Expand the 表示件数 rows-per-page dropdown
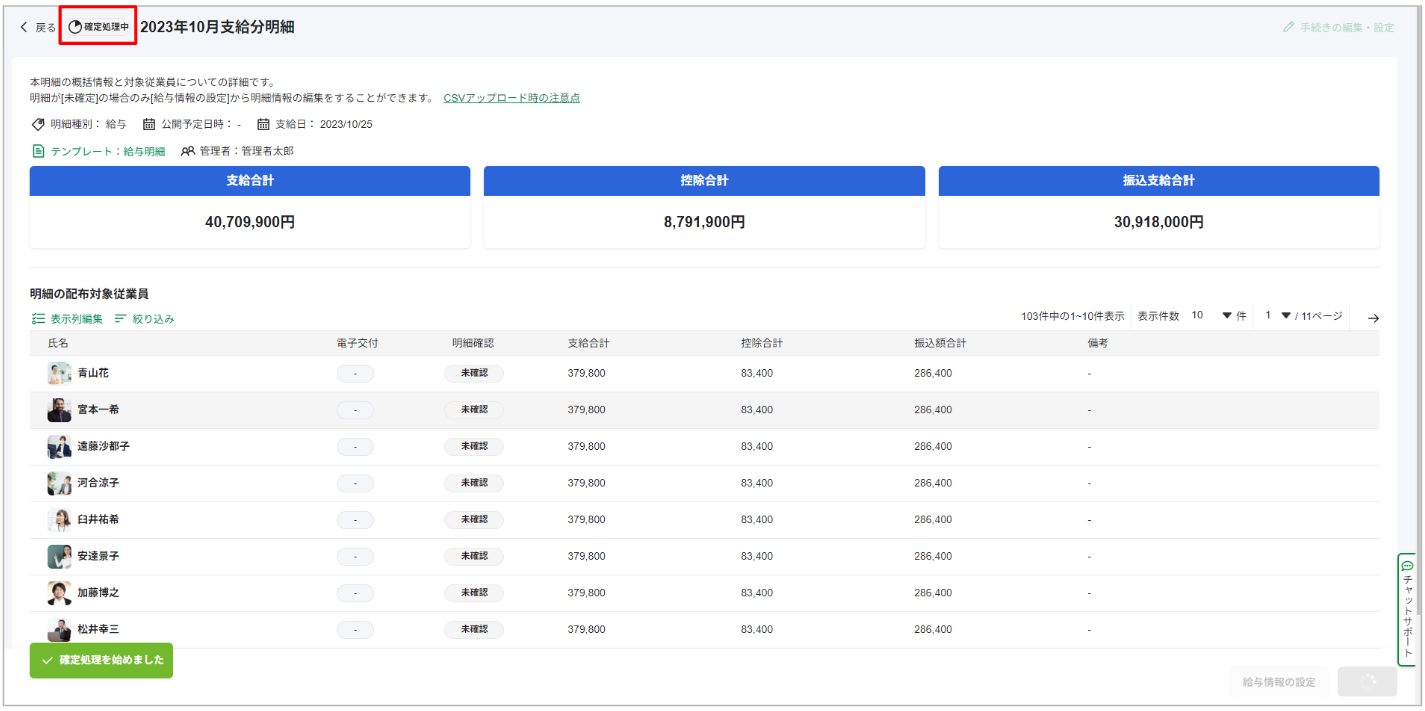 click(x=1227, y=316)
